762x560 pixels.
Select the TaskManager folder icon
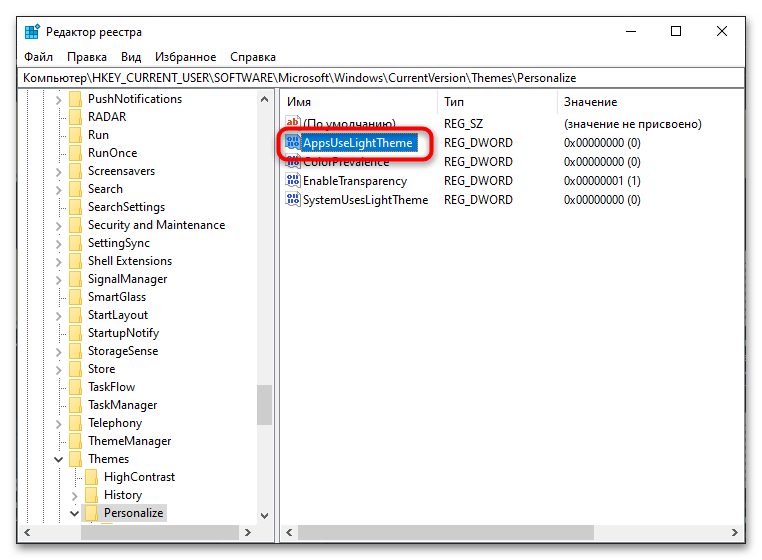click(75, 404)
